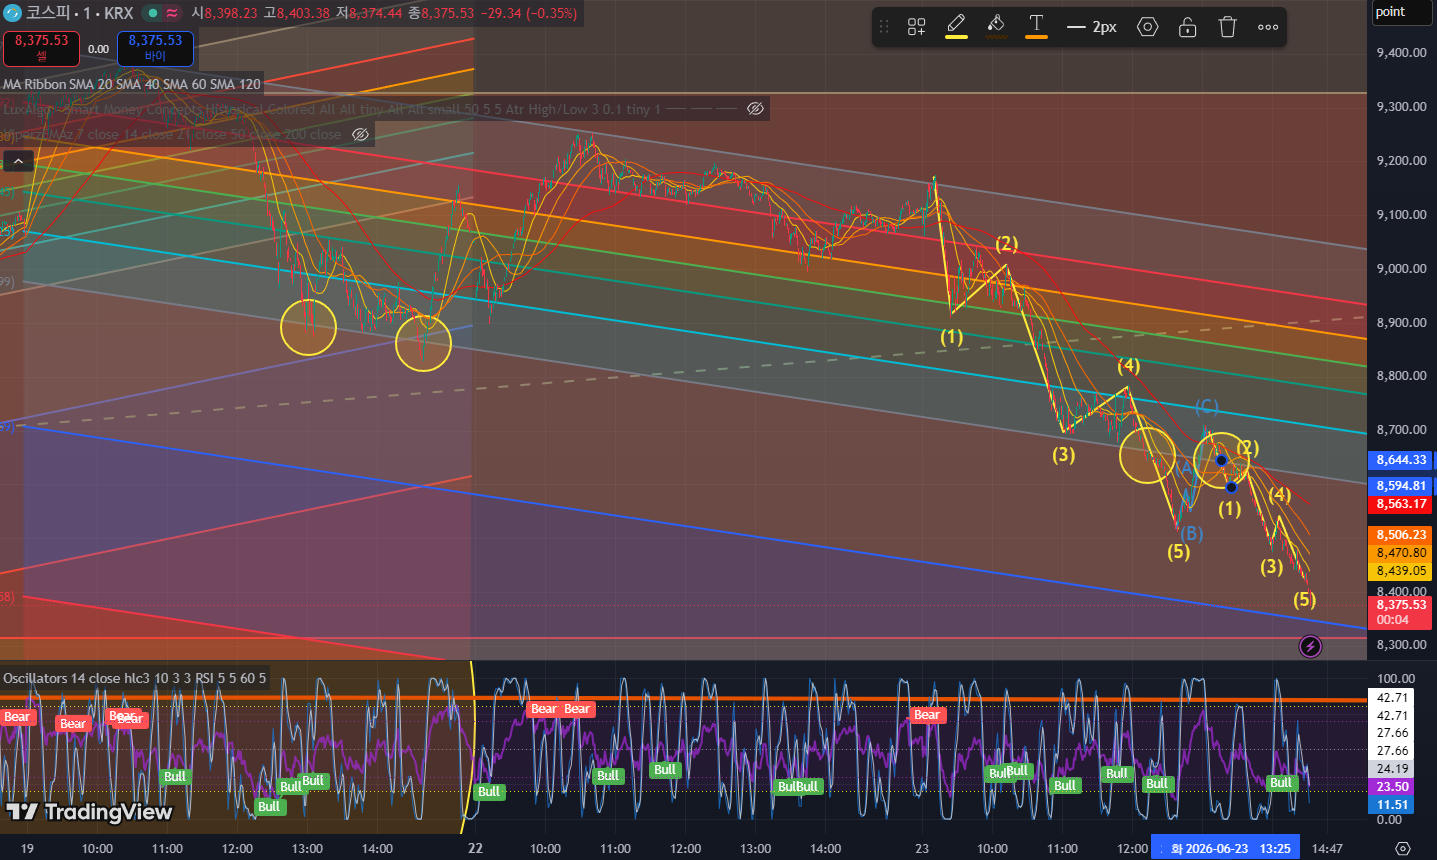Open the chart time settings gear icon
The image size is (1437, 860).
click(1402, 848)
